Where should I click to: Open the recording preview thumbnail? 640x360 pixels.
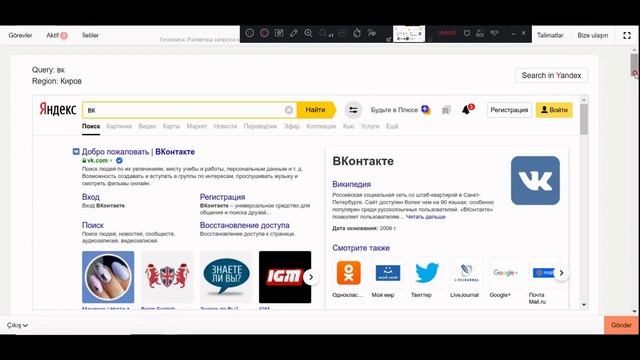pyautogui.click(x=409, y=33)
